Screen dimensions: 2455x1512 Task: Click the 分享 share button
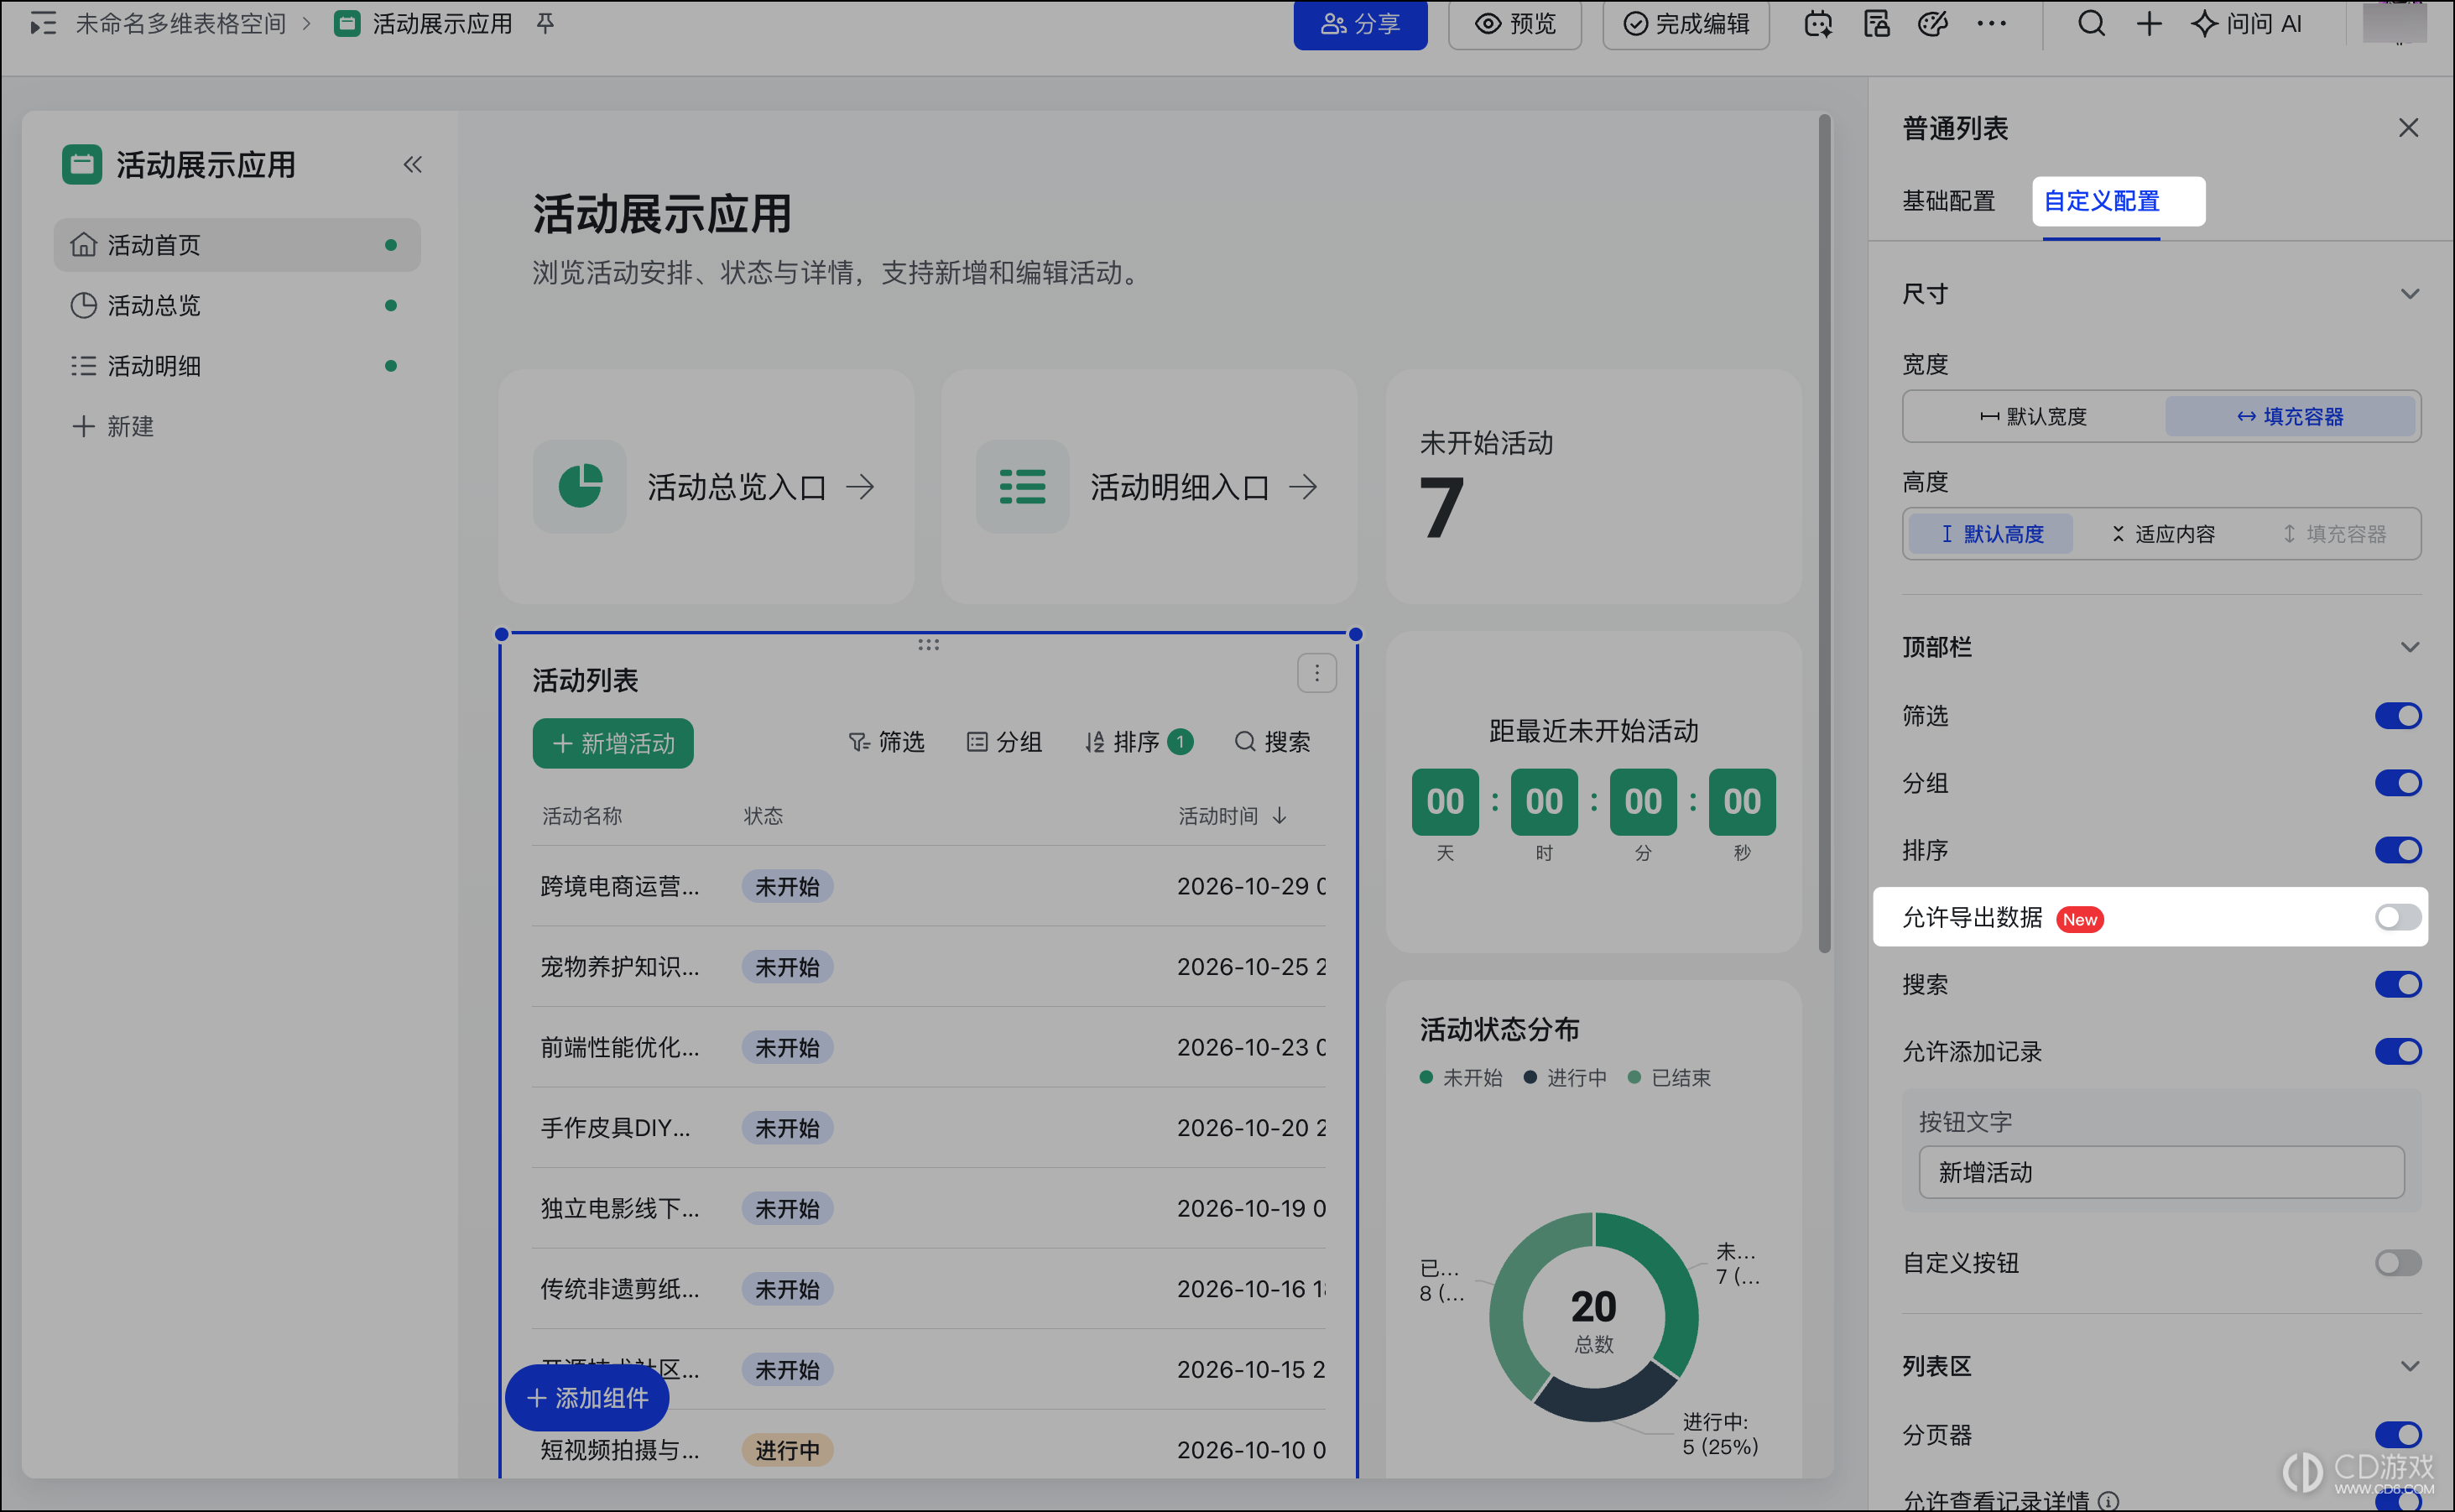coord(1360,23)
